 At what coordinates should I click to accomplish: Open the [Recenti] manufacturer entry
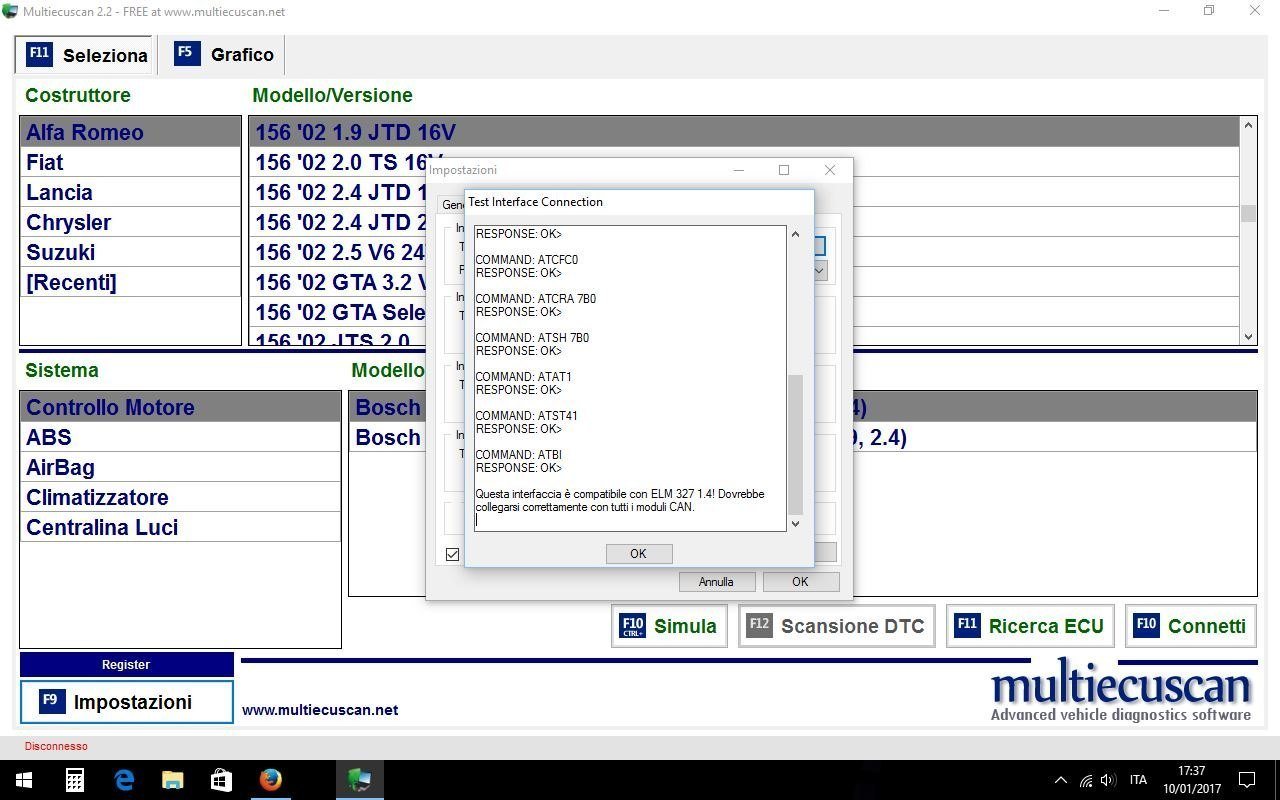coord(130,282)
